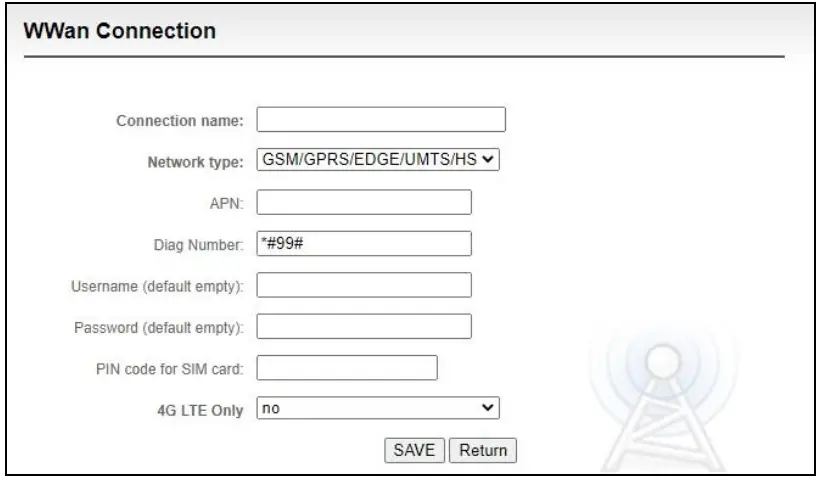Focus the APN input box

(x=364, y=203)
